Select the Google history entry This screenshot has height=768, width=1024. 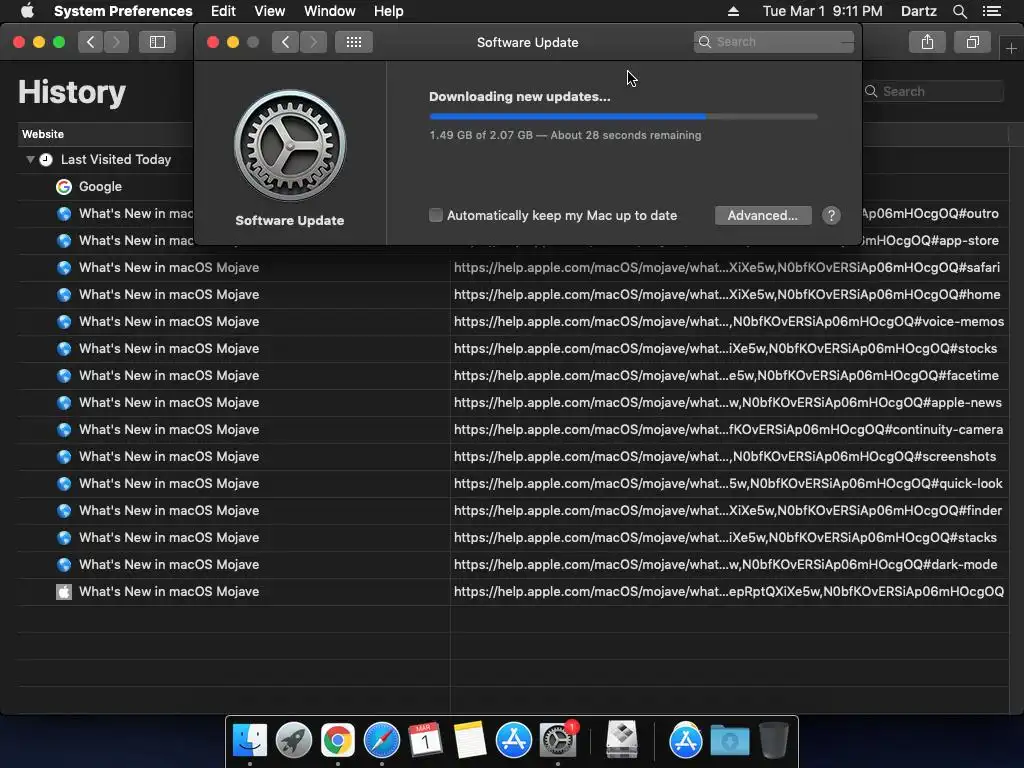[100, 187]
